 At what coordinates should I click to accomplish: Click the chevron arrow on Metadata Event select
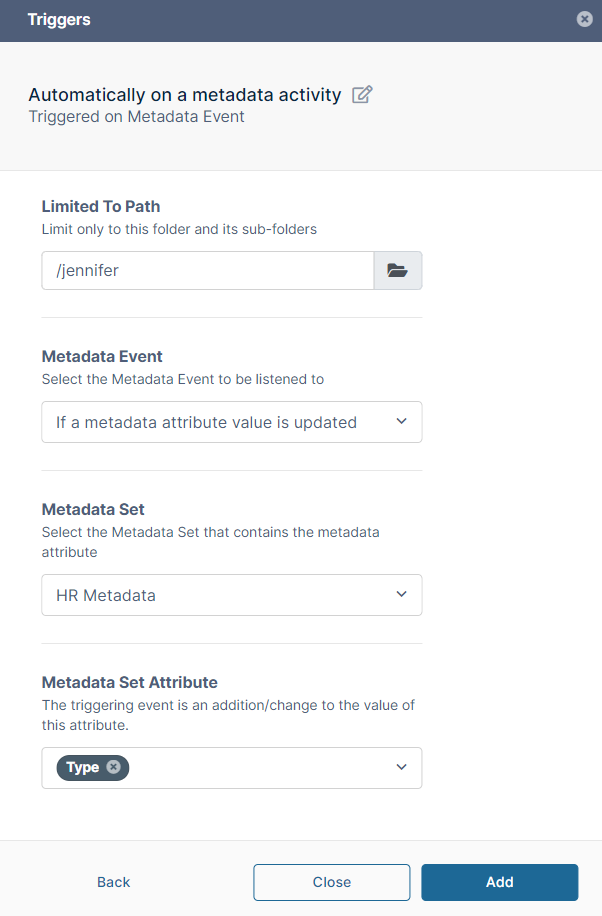(401, 422)
